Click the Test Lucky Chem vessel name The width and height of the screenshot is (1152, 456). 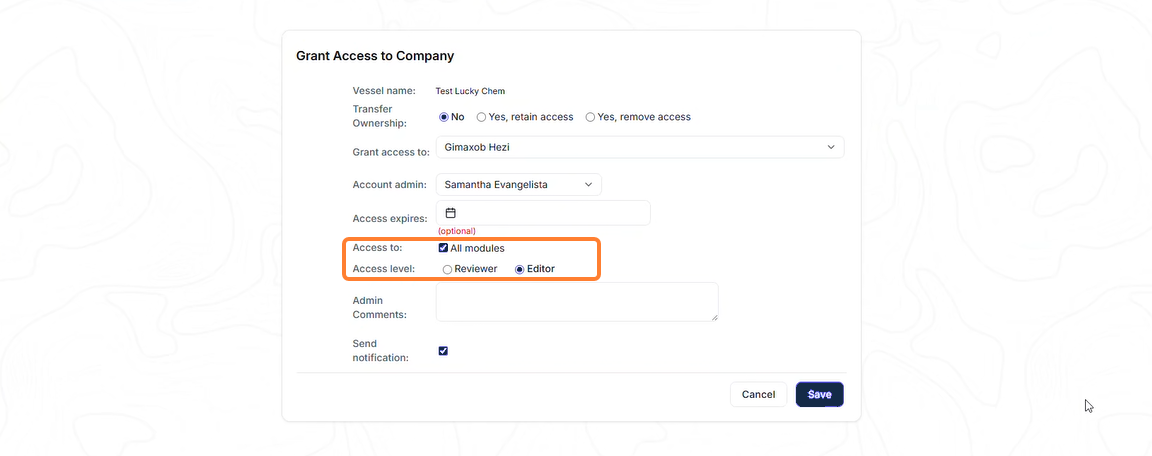point(470,91)
